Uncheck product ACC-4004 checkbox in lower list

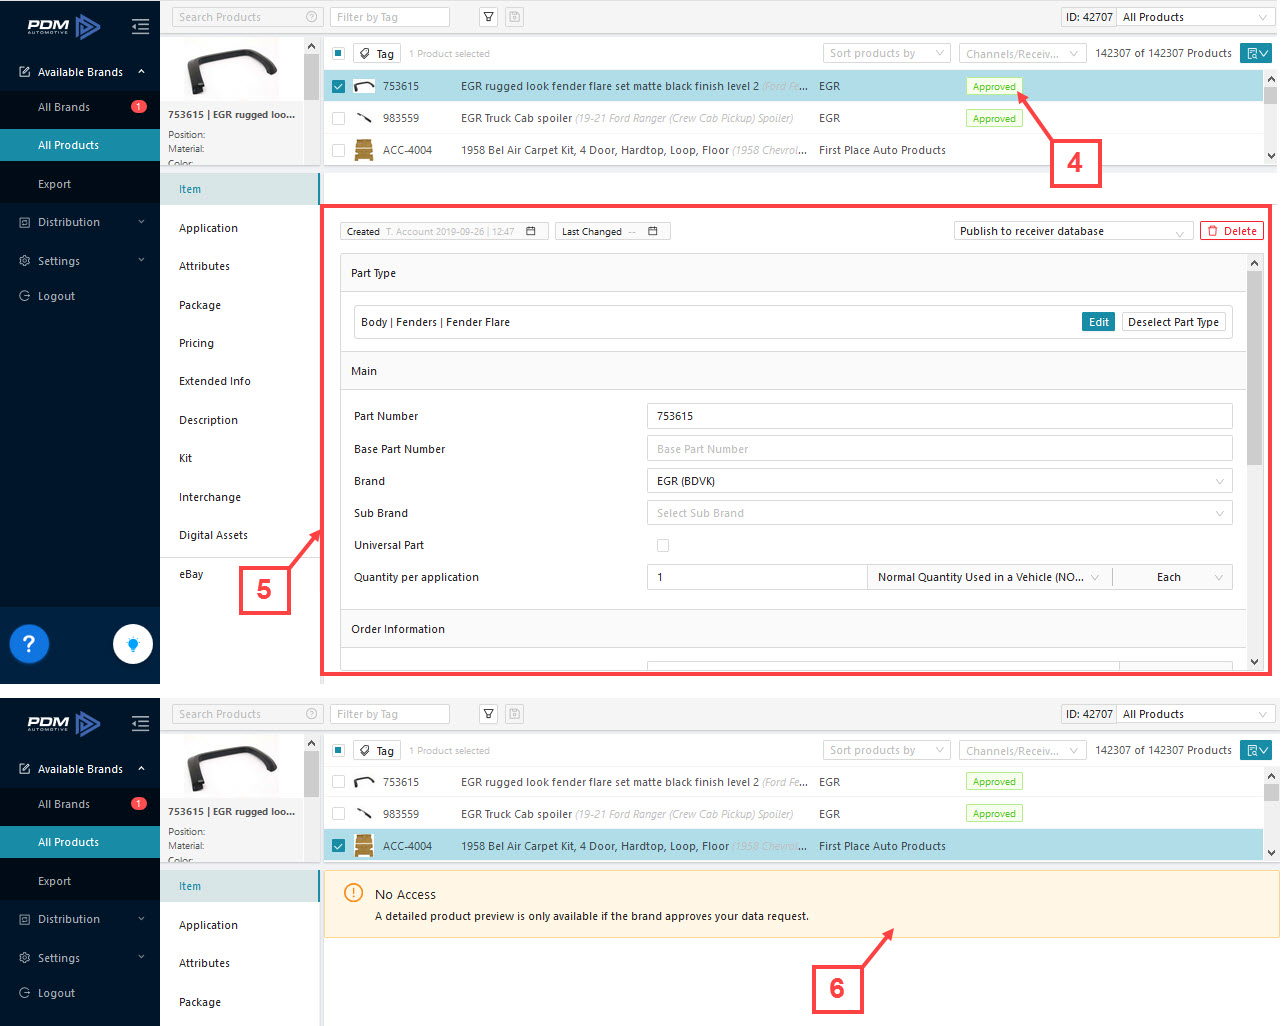point(338,846)
